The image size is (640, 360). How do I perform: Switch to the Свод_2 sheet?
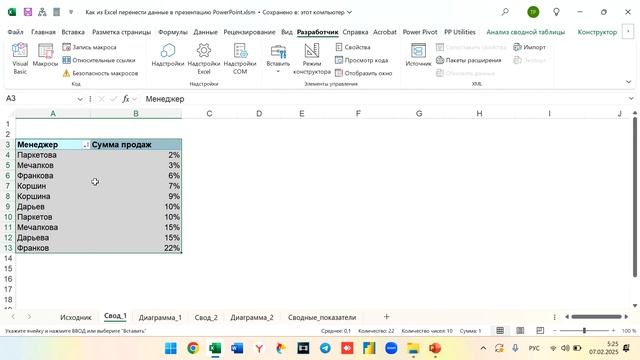click(206, 317)
